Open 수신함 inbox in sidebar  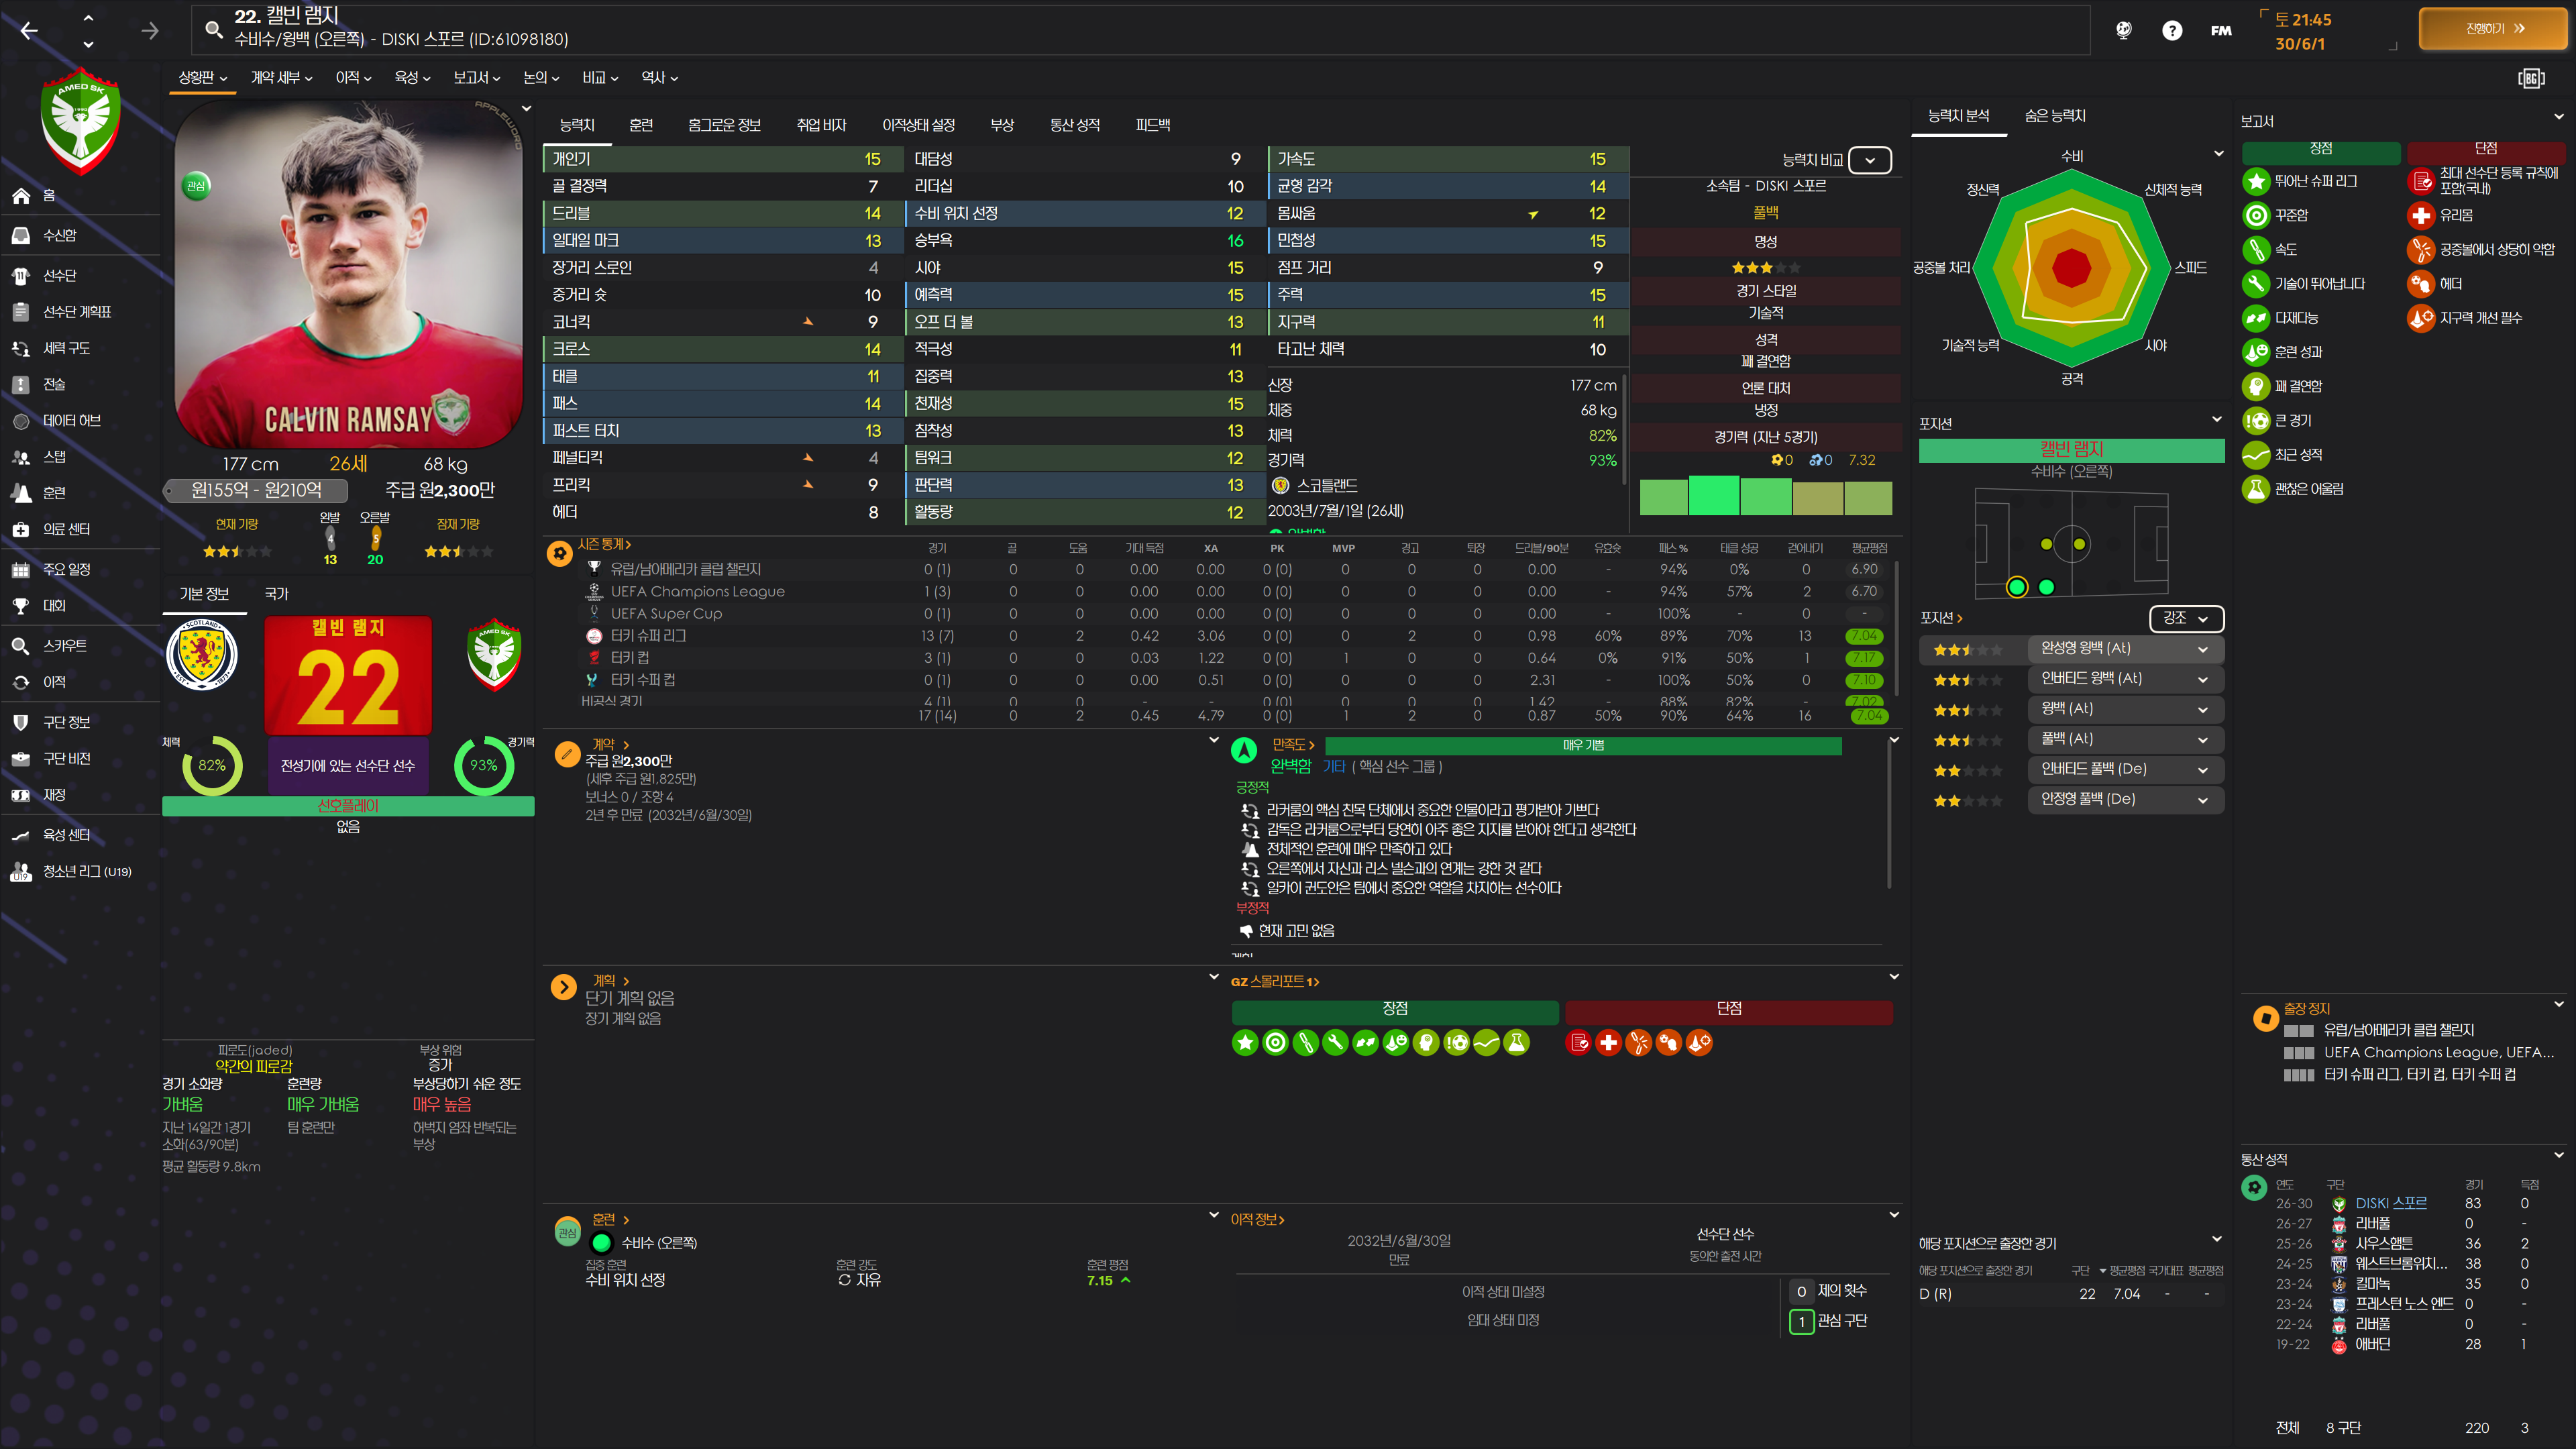(x=59, y=236)
